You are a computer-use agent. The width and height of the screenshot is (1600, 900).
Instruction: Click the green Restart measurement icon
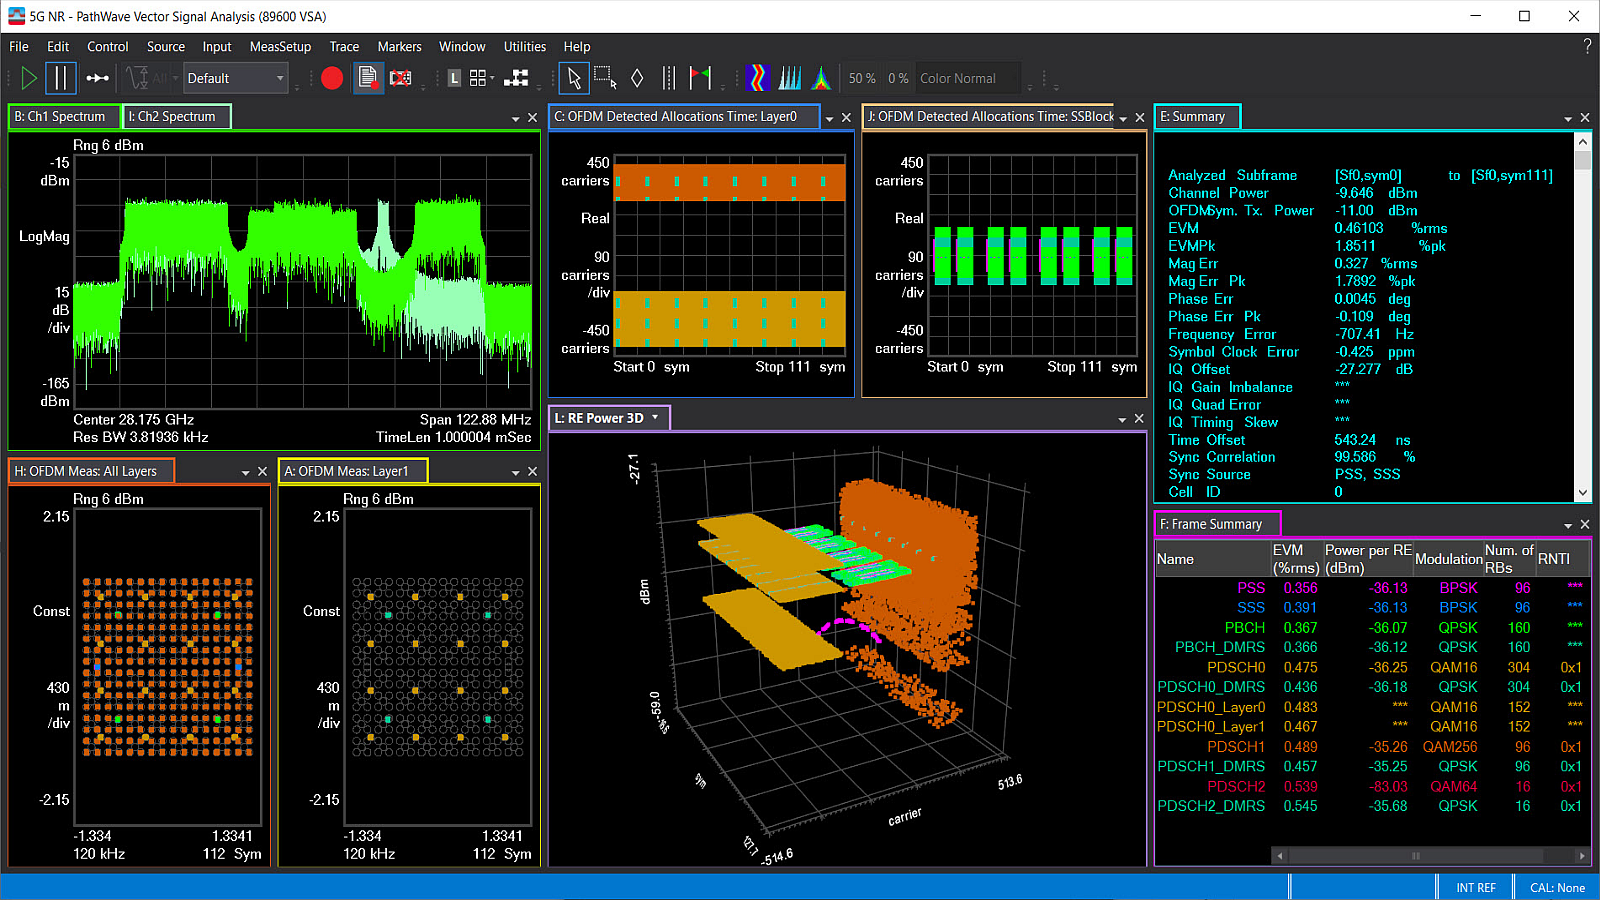point(29,78)
